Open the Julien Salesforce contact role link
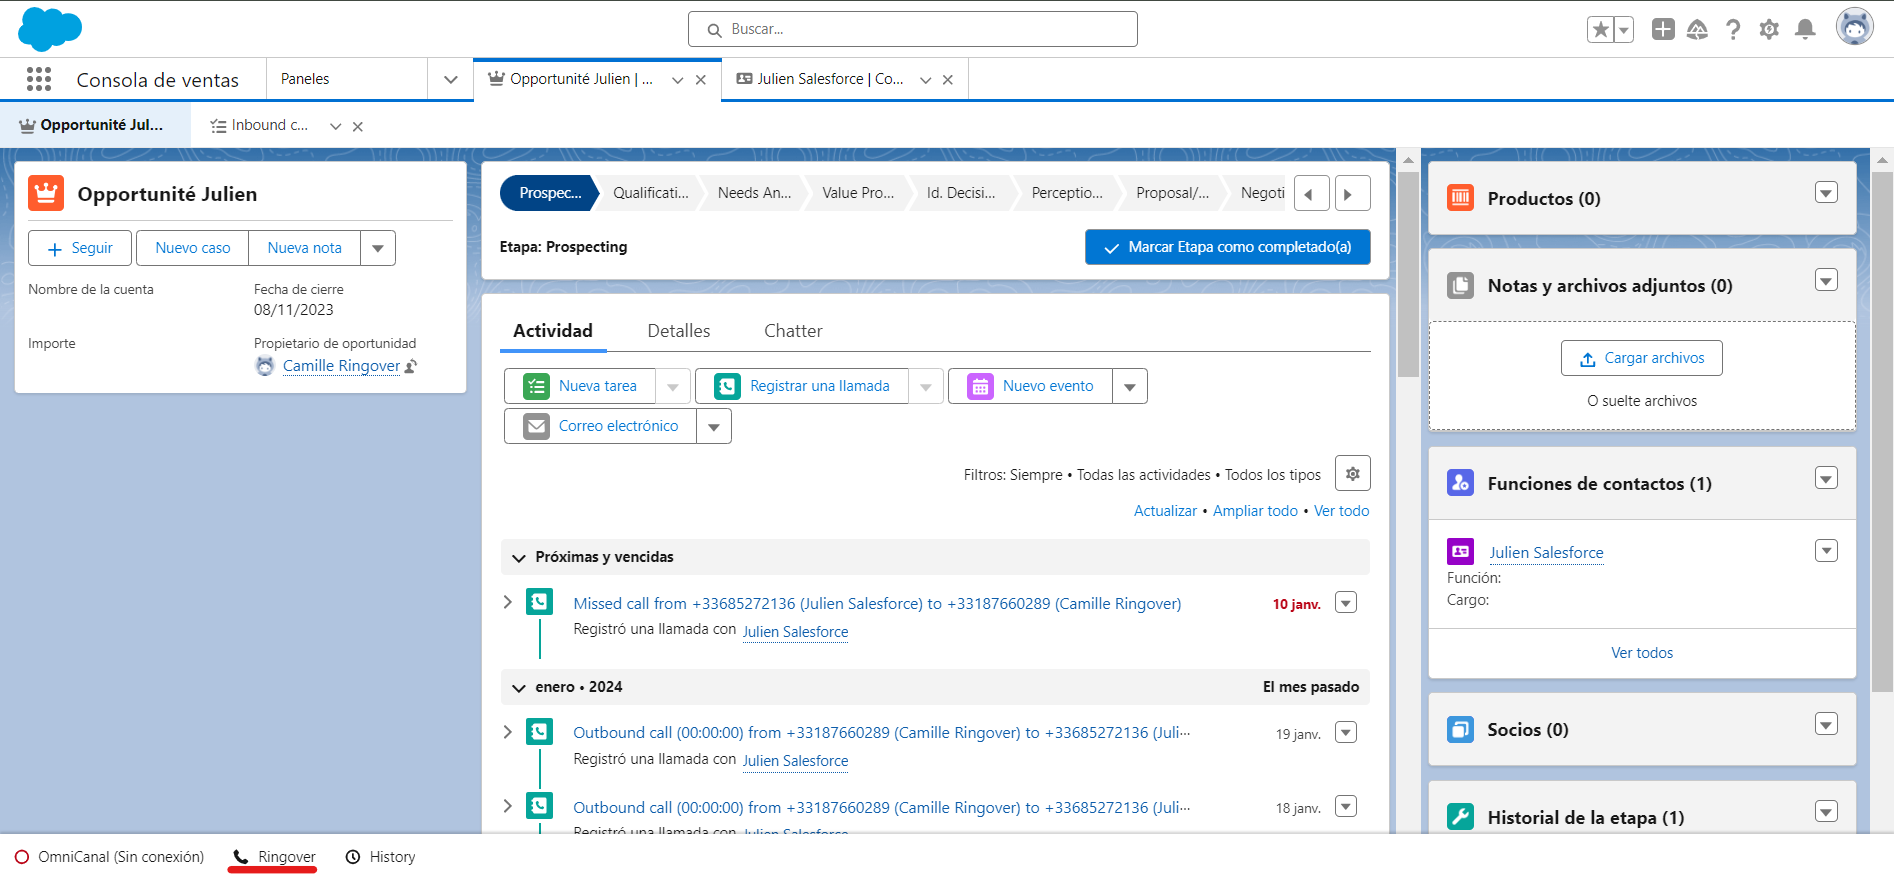Viewport: 1894px width, 874px height. pos(1546,553)
